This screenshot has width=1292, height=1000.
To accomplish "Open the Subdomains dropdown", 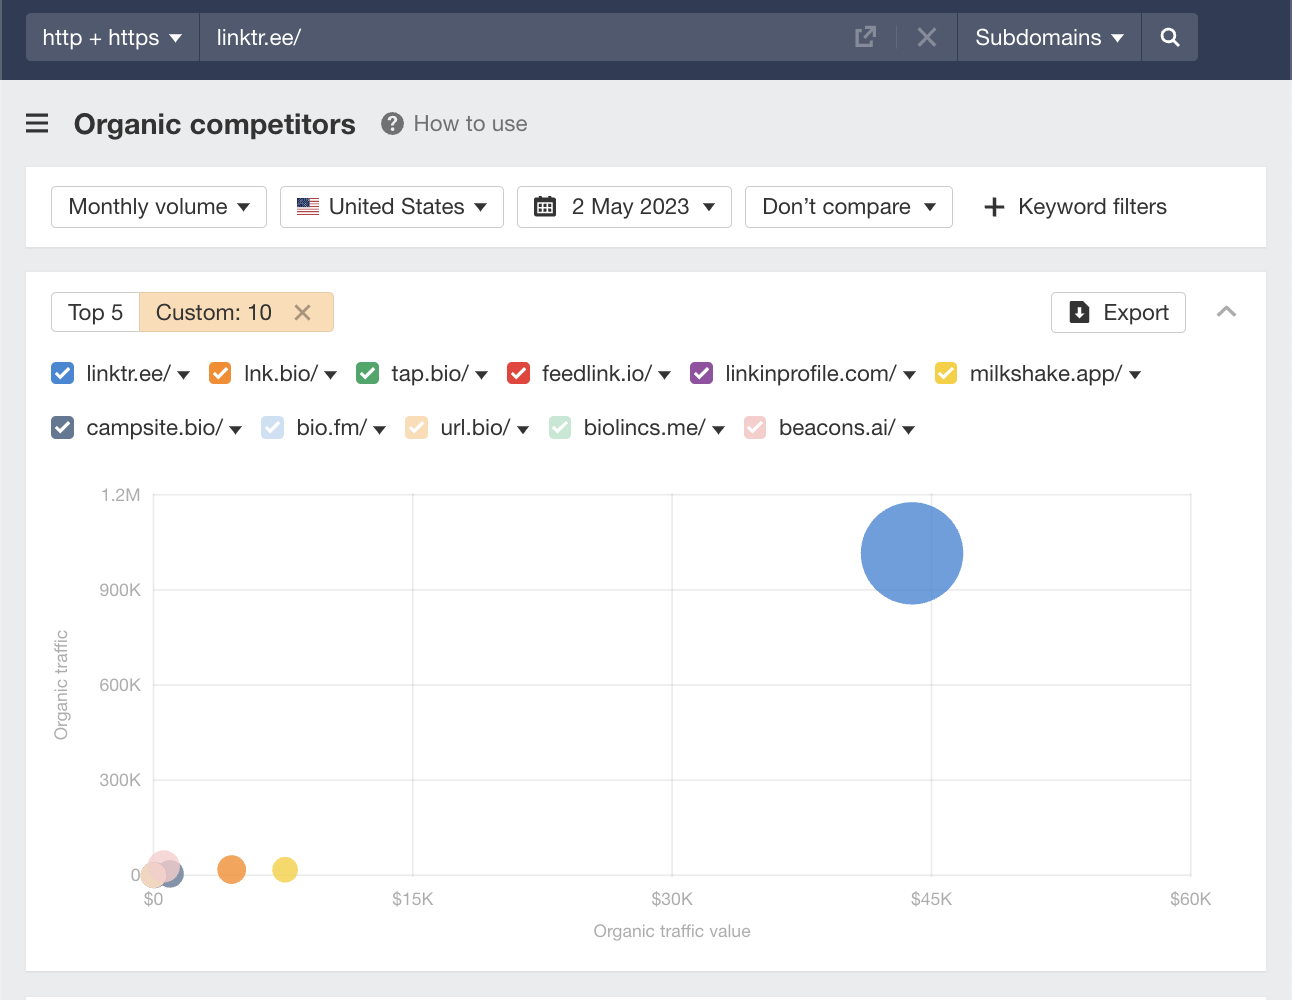I will (1048, 36).
